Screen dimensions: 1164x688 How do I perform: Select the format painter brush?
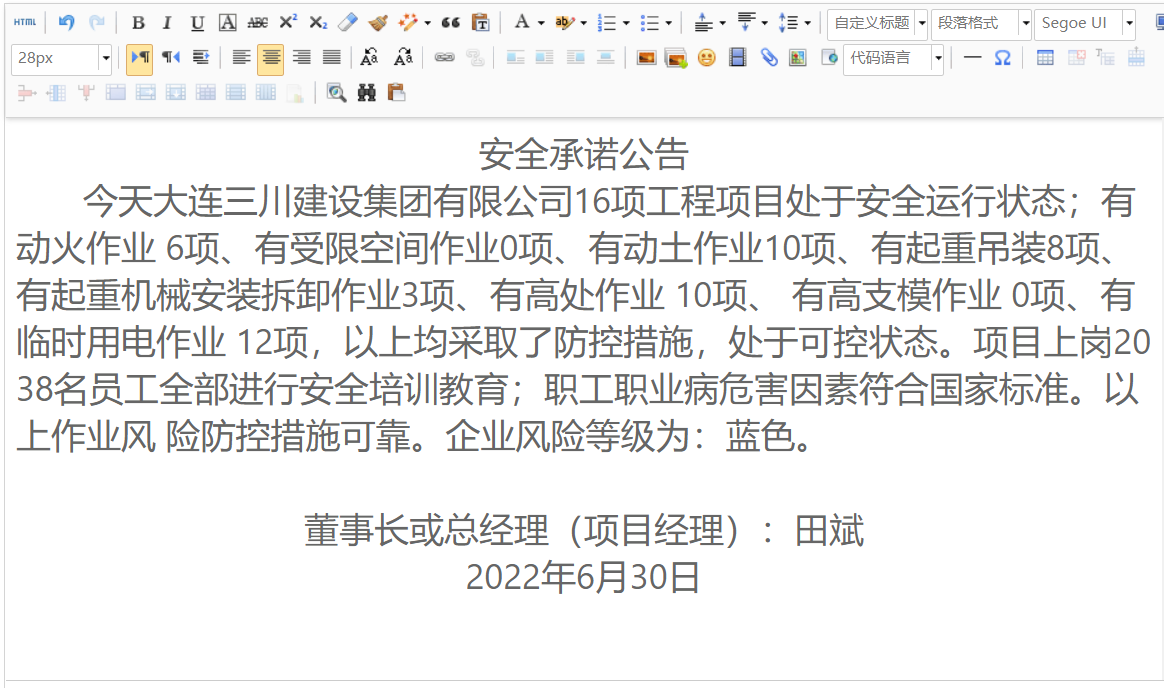(378, 23)
